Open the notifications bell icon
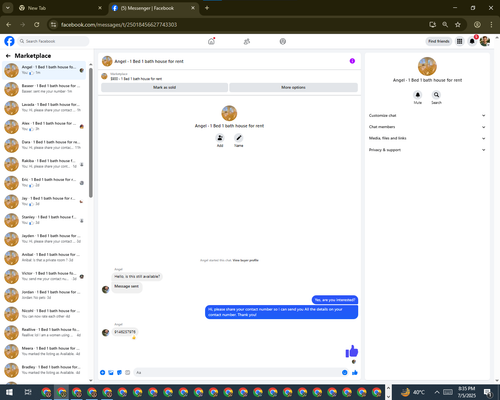500x400 pixels. (x=472, y=41)
